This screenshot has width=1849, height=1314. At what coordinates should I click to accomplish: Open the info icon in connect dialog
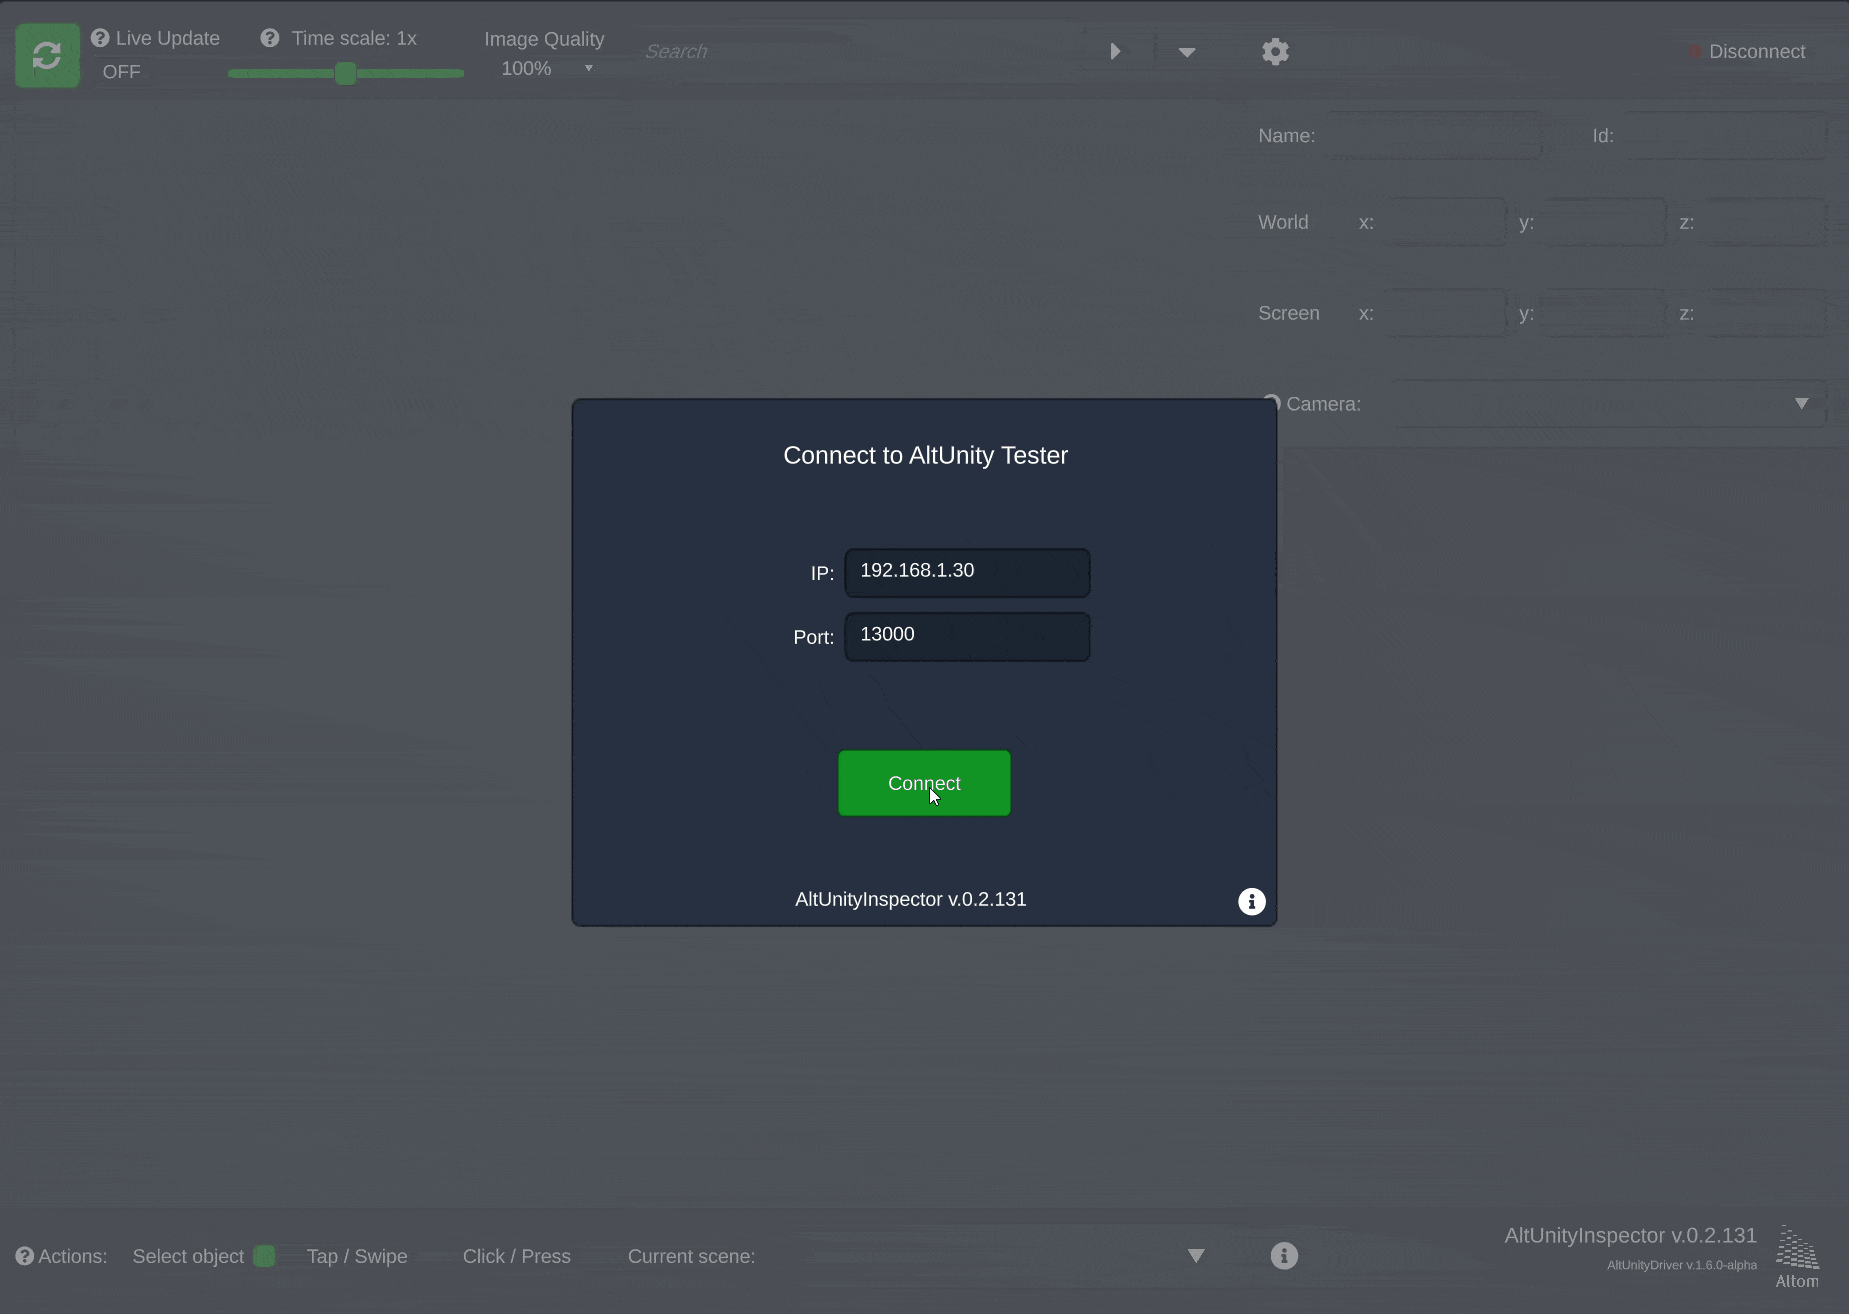coord(1252,901)
